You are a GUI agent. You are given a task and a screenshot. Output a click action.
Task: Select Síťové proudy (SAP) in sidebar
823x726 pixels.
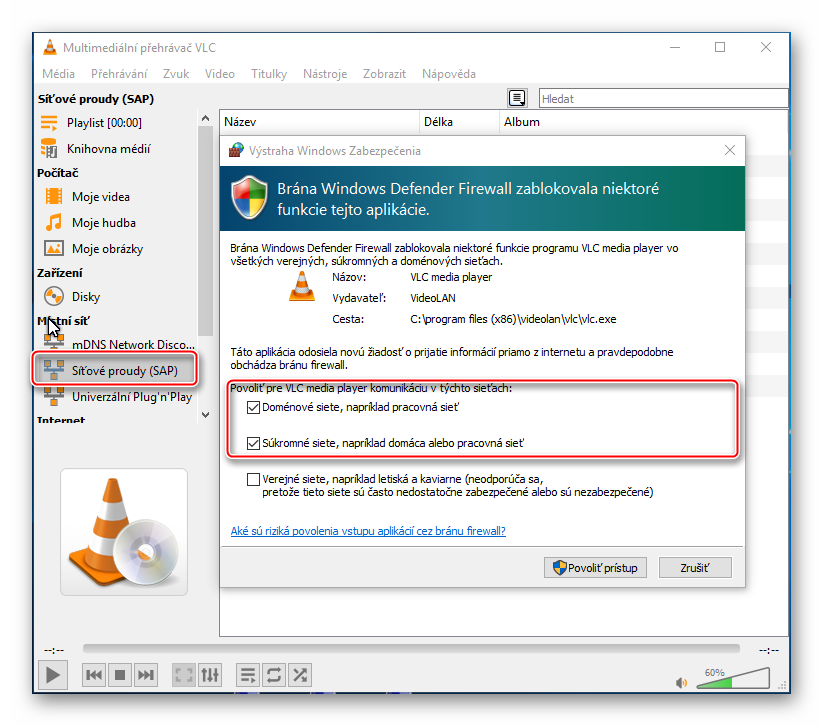click(x=115, y=371)
